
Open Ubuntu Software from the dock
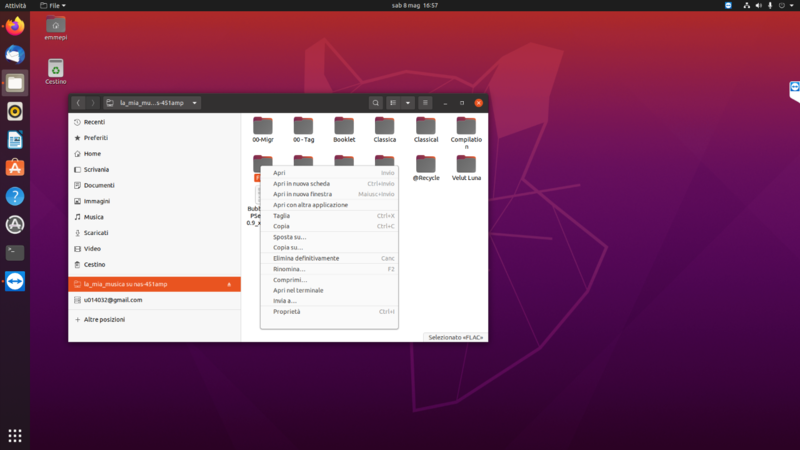[x=15, y=168]
